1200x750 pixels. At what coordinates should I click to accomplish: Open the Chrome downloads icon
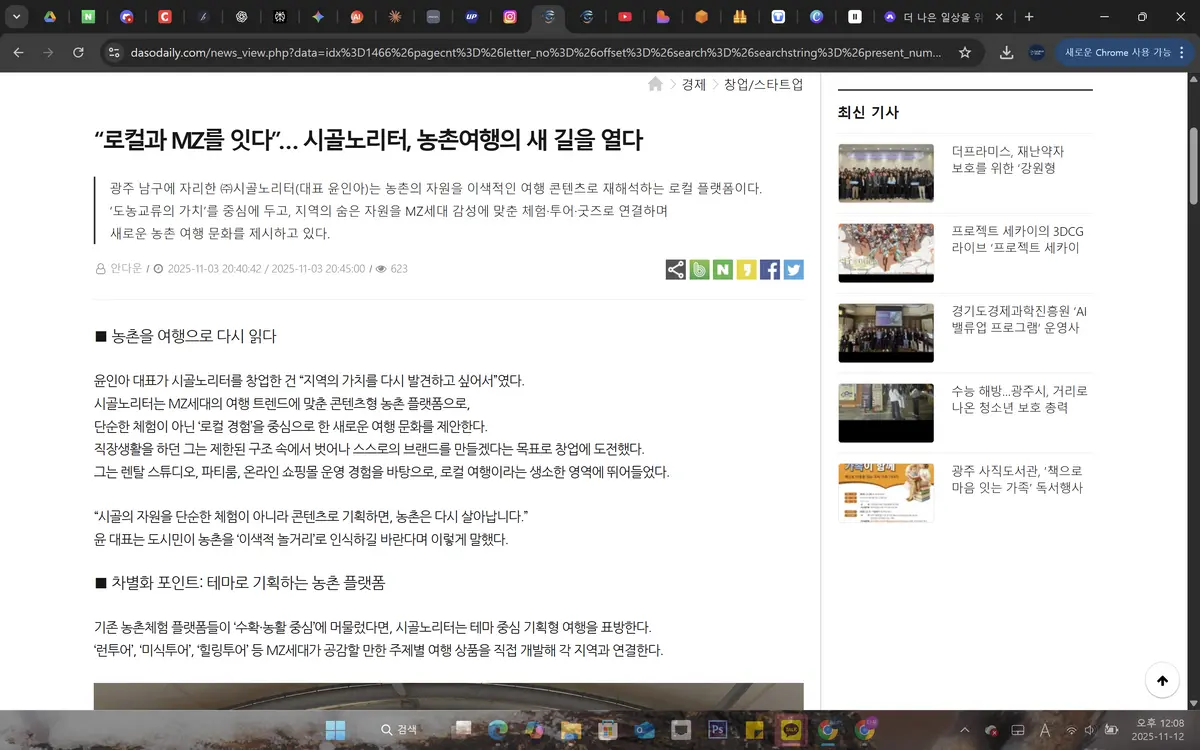click(x=1007, y=52)
